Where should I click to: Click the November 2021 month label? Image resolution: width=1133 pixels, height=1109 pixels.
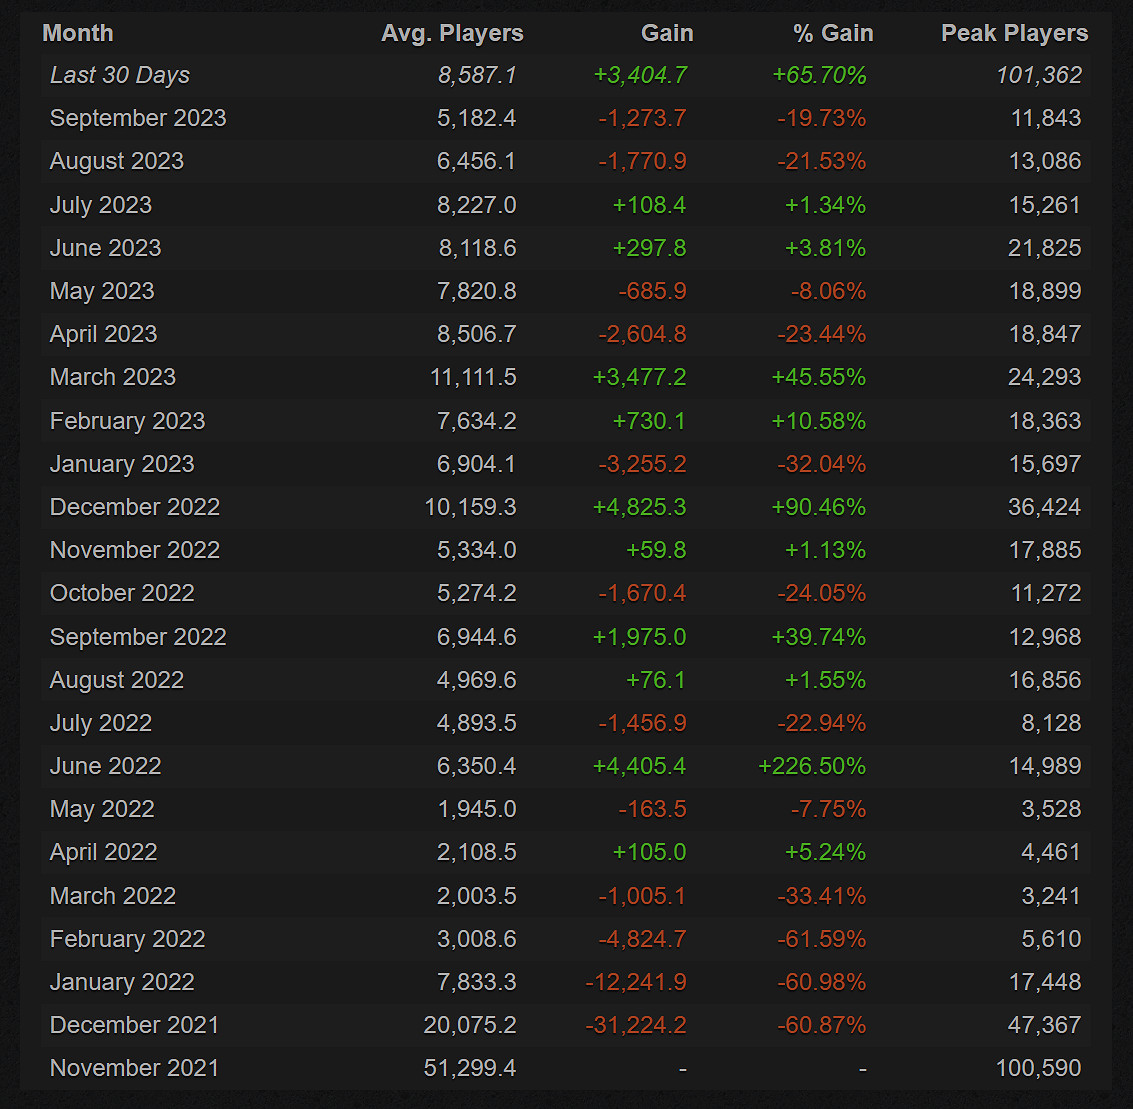tap(134, 1068)
